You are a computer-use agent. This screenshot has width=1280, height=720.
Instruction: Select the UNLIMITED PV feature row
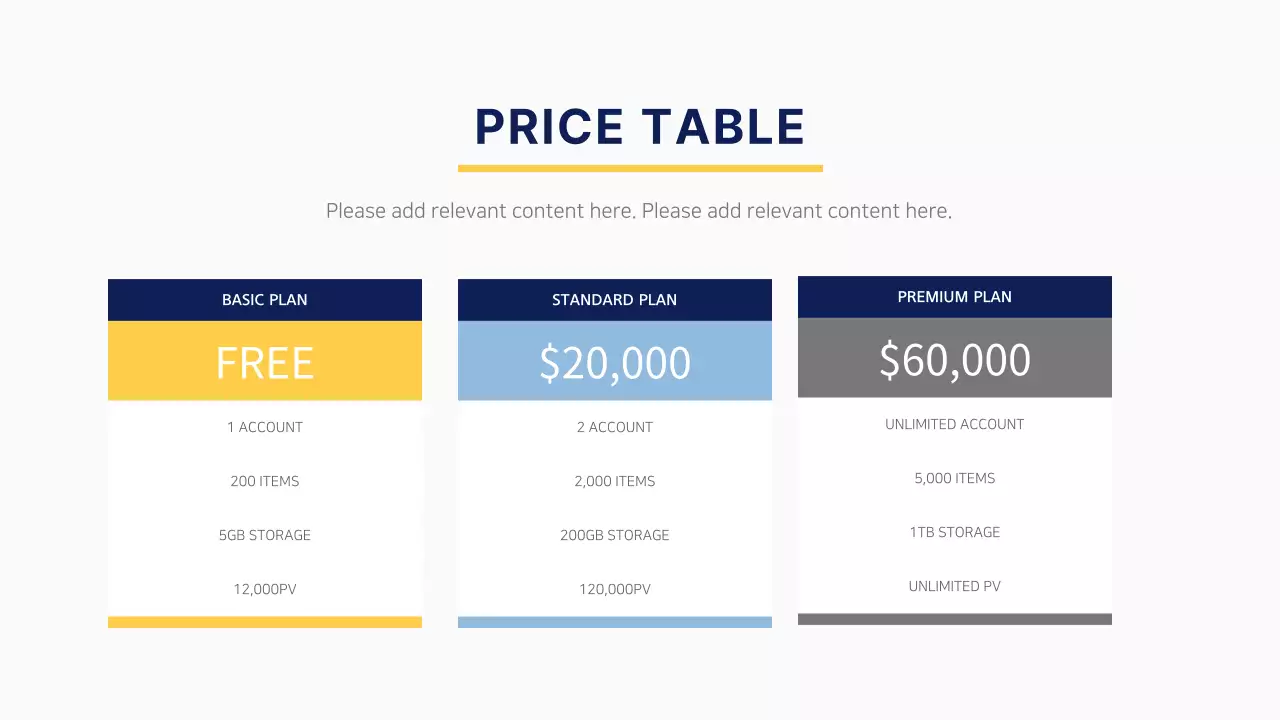pyautogui.click(x=955, y=586)
